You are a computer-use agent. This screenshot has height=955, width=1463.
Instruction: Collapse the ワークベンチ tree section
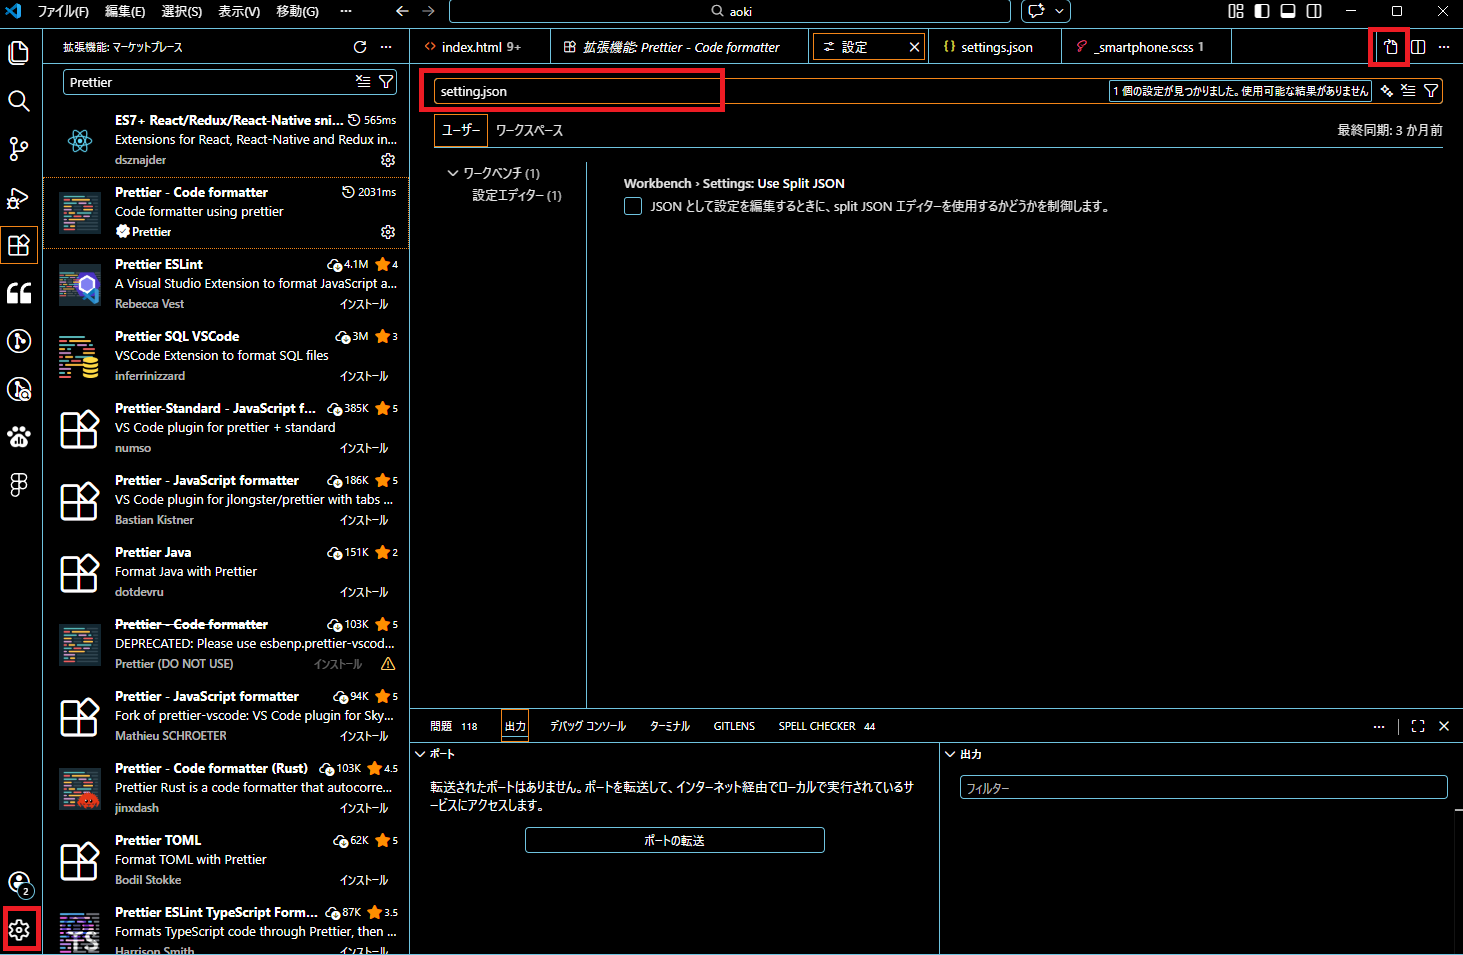click(x=453, y=173)
